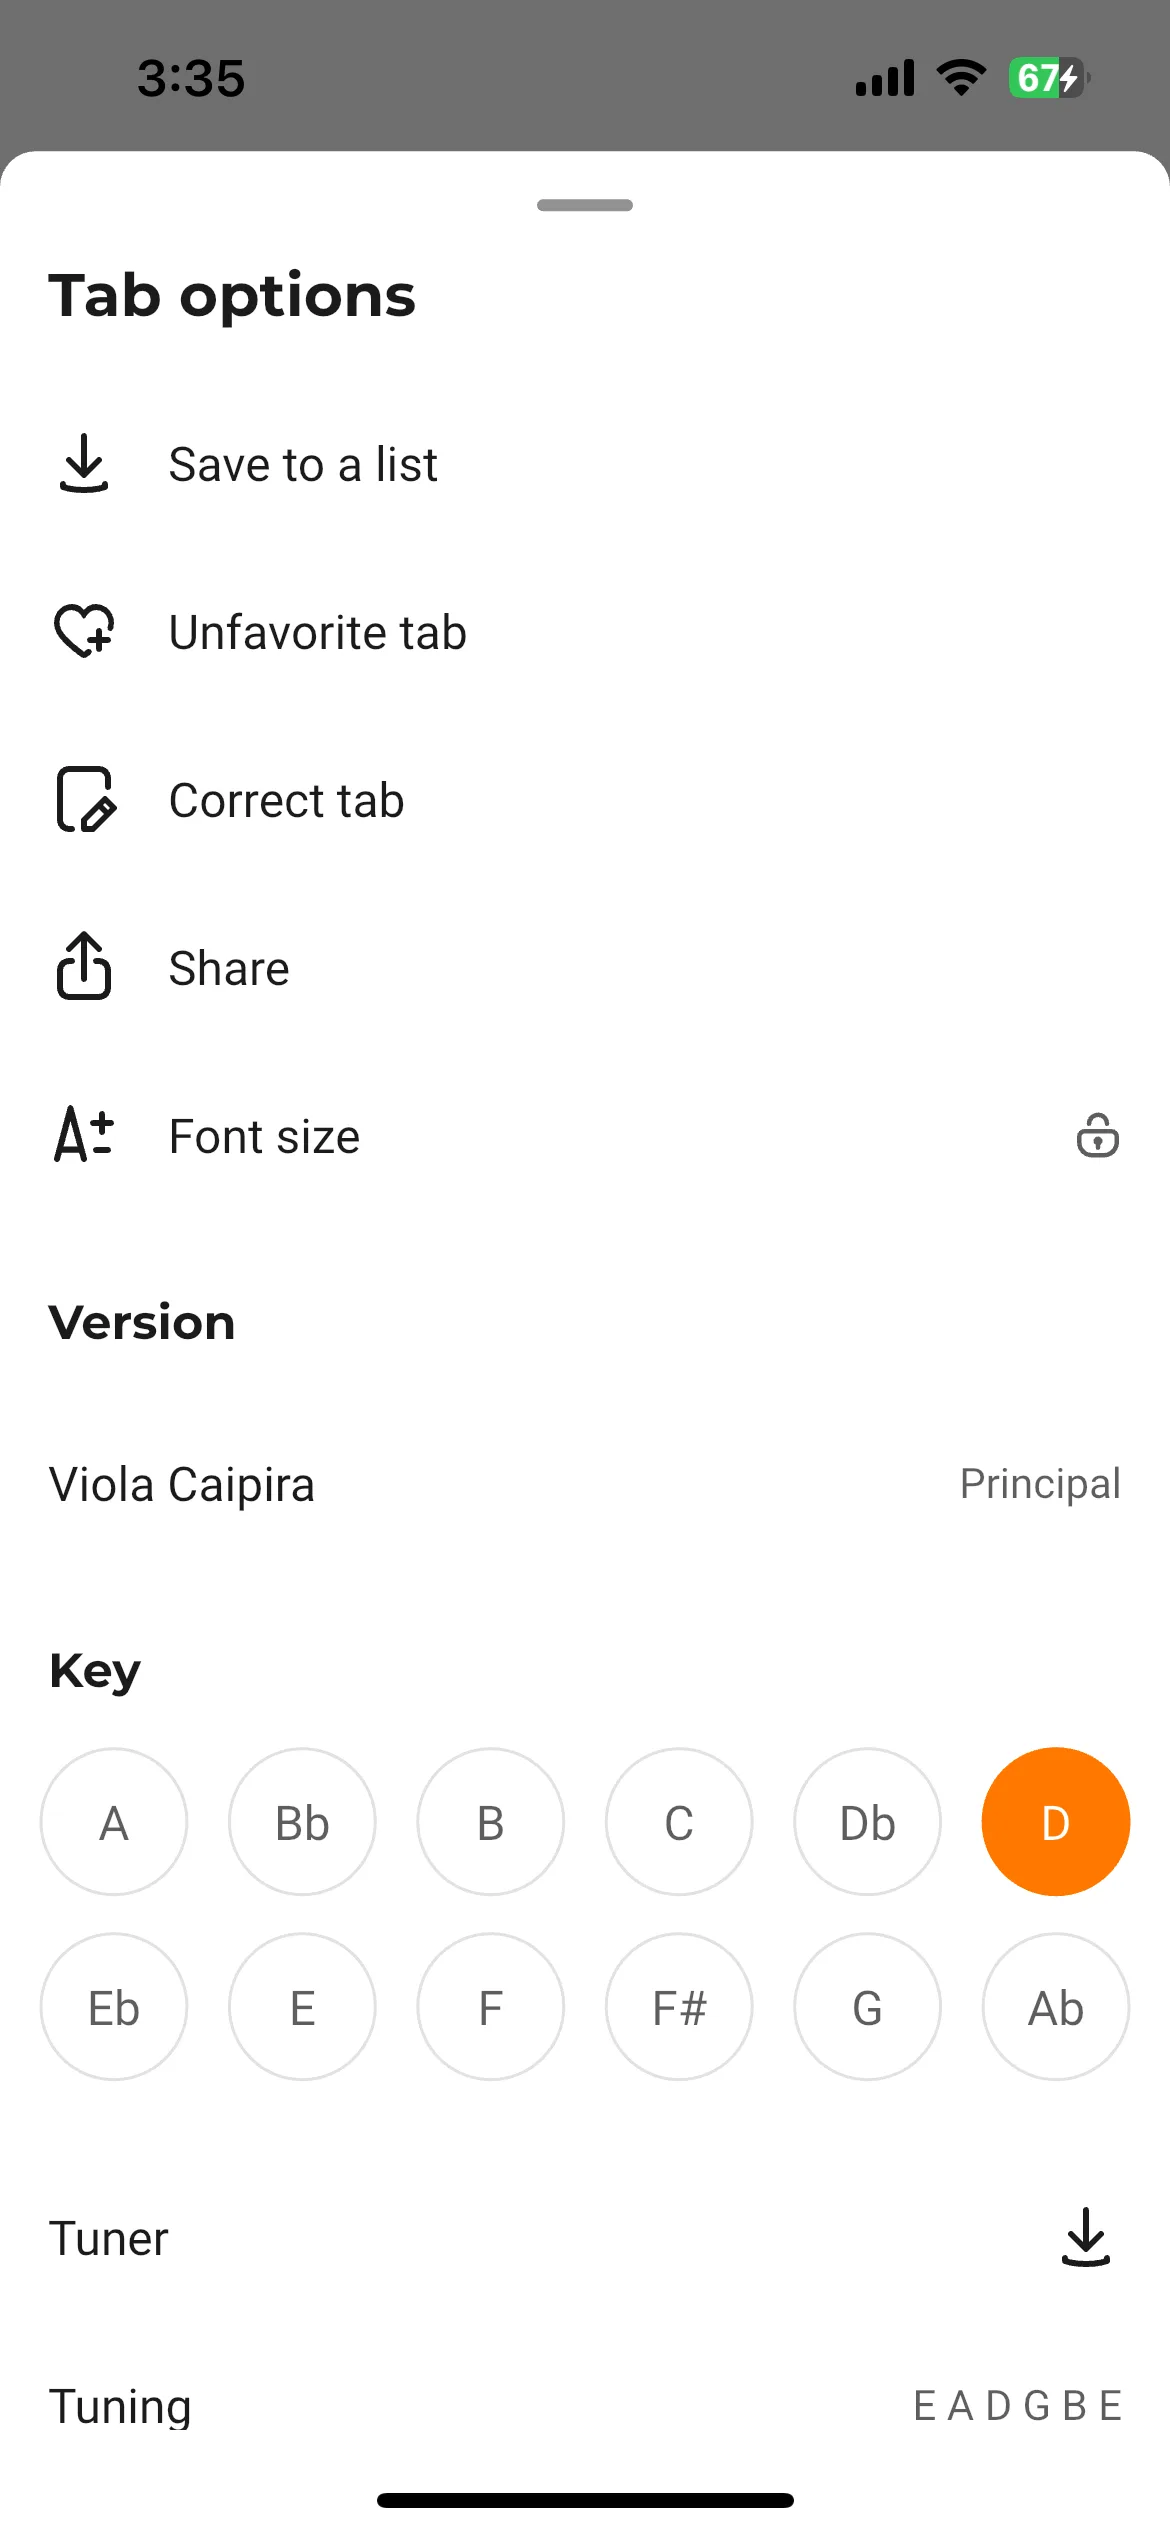Open the Tuner row
Image resolution: width=1170 pixels, height=2532 pixels.
click(x=585, y=2238)
